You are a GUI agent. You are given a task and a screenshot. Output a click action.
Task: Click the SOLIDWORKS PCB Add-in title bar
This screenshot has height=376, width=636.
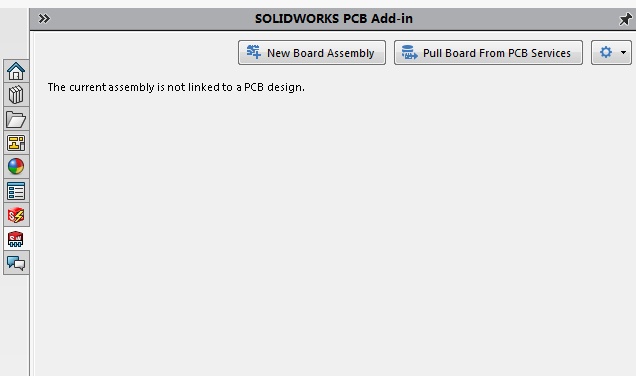pyautogui.click(x=333, y=19)
